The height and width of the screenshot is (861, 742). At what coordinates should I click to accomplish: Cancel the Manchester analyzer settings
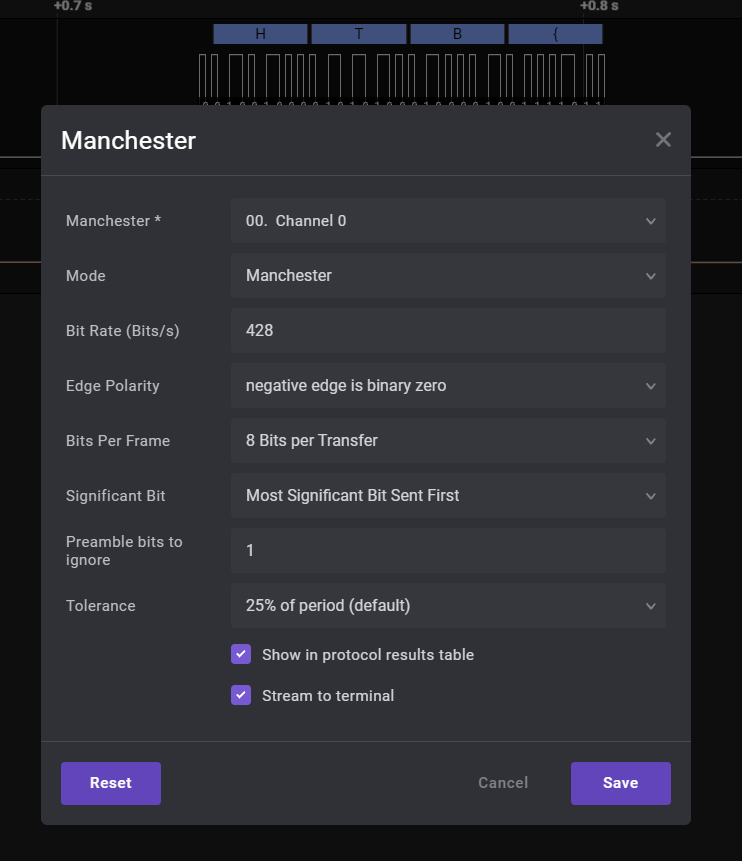tap(503, 783)
